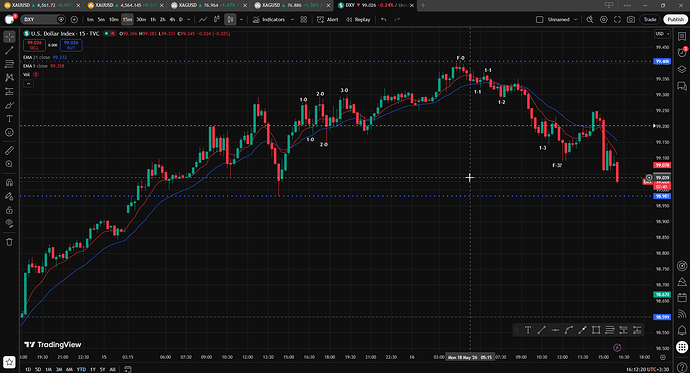This screenshot has height=373, width=690.
Task: Open the notifications bell icon
Action: (x=682, y=330)
